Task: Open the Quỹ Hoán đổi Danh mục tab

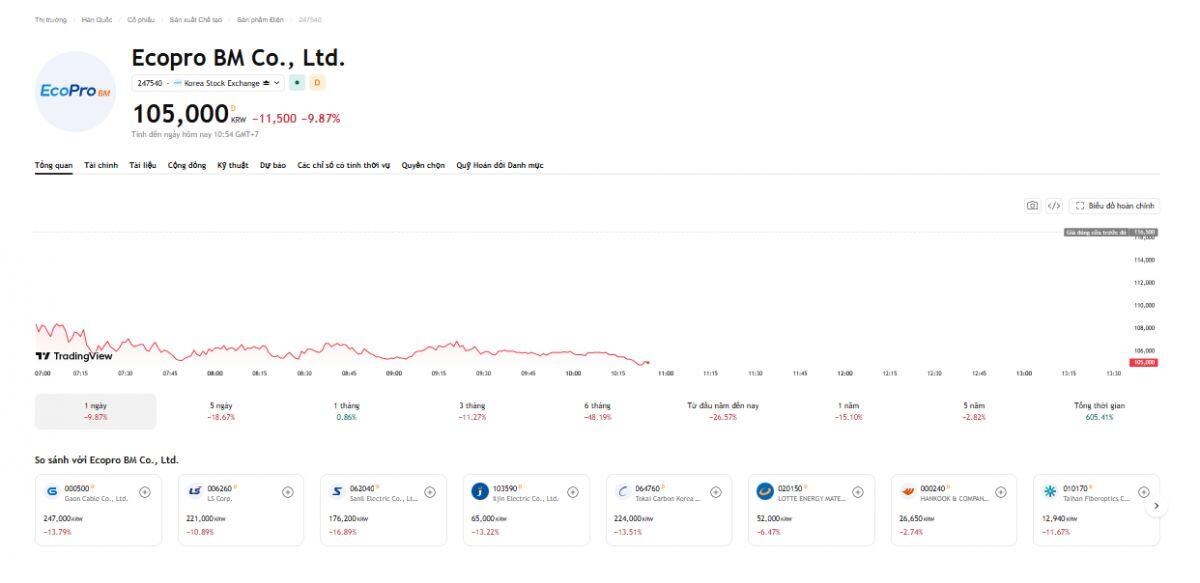Action: [x=500, y=165]
